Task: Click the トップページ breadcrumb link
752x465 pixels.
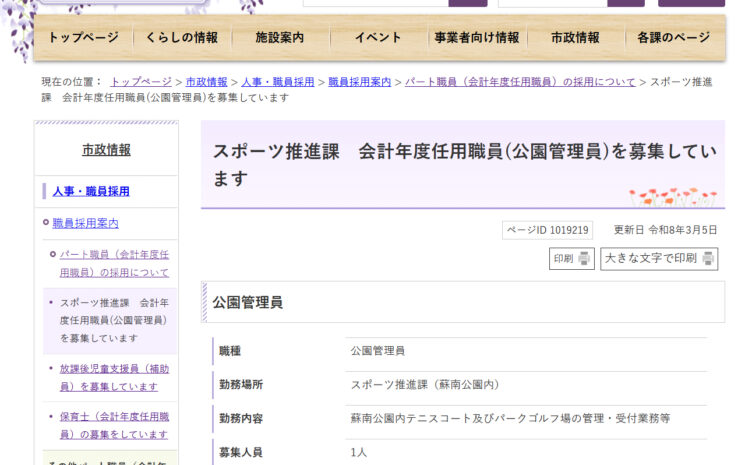Action: [141, 82]
